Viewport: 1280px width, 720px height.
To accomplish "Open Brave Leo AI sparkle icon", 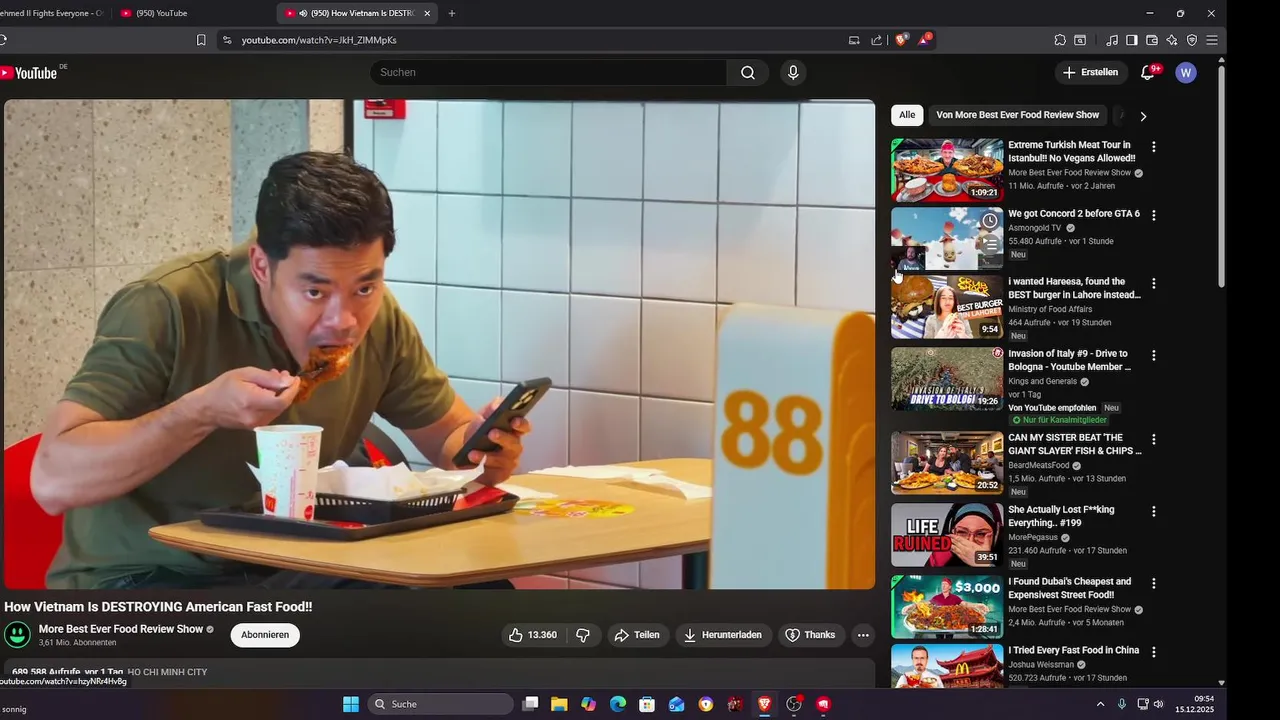I will tap(1172, 40).
